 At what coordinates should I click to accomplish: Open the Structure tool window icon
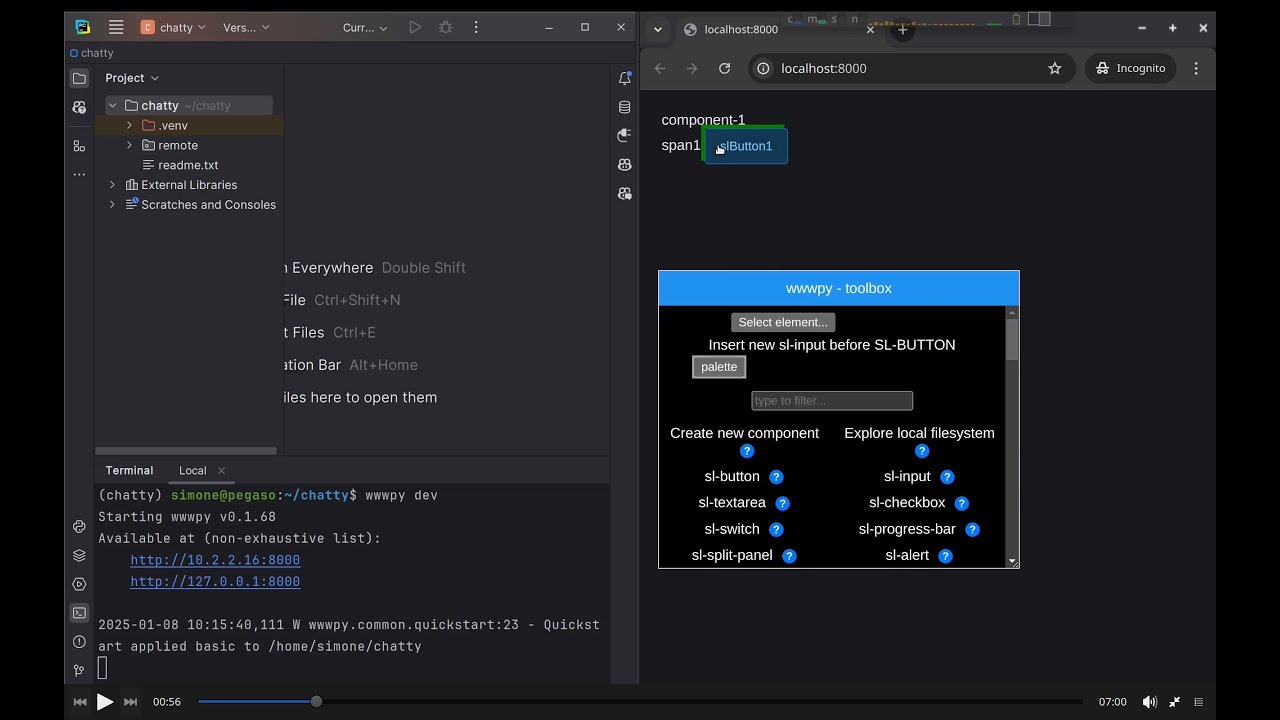click(79, 146)
